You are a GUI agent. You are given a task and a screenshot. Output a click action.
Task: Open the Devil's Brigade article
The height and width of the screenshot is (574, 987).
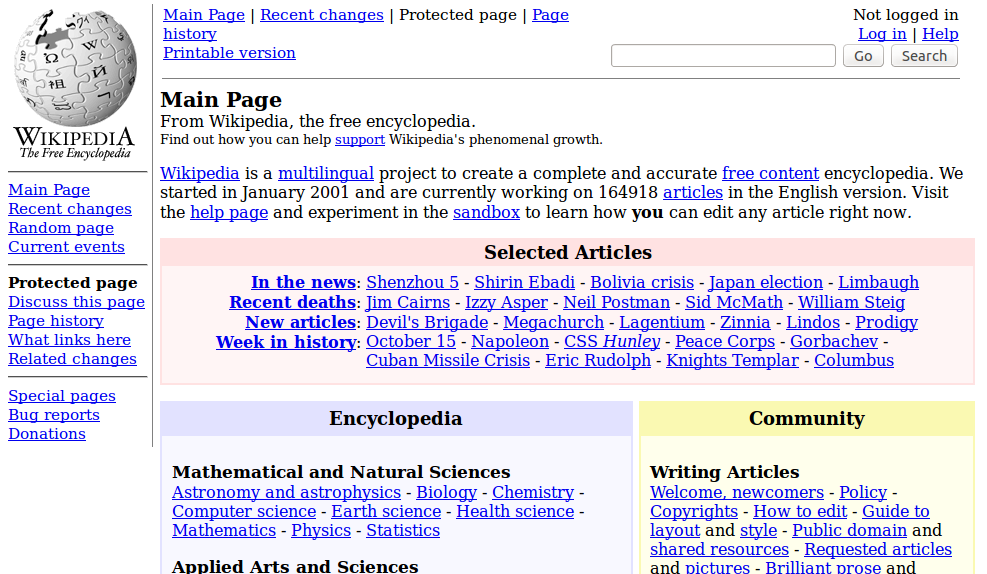(x=427, y=322)
